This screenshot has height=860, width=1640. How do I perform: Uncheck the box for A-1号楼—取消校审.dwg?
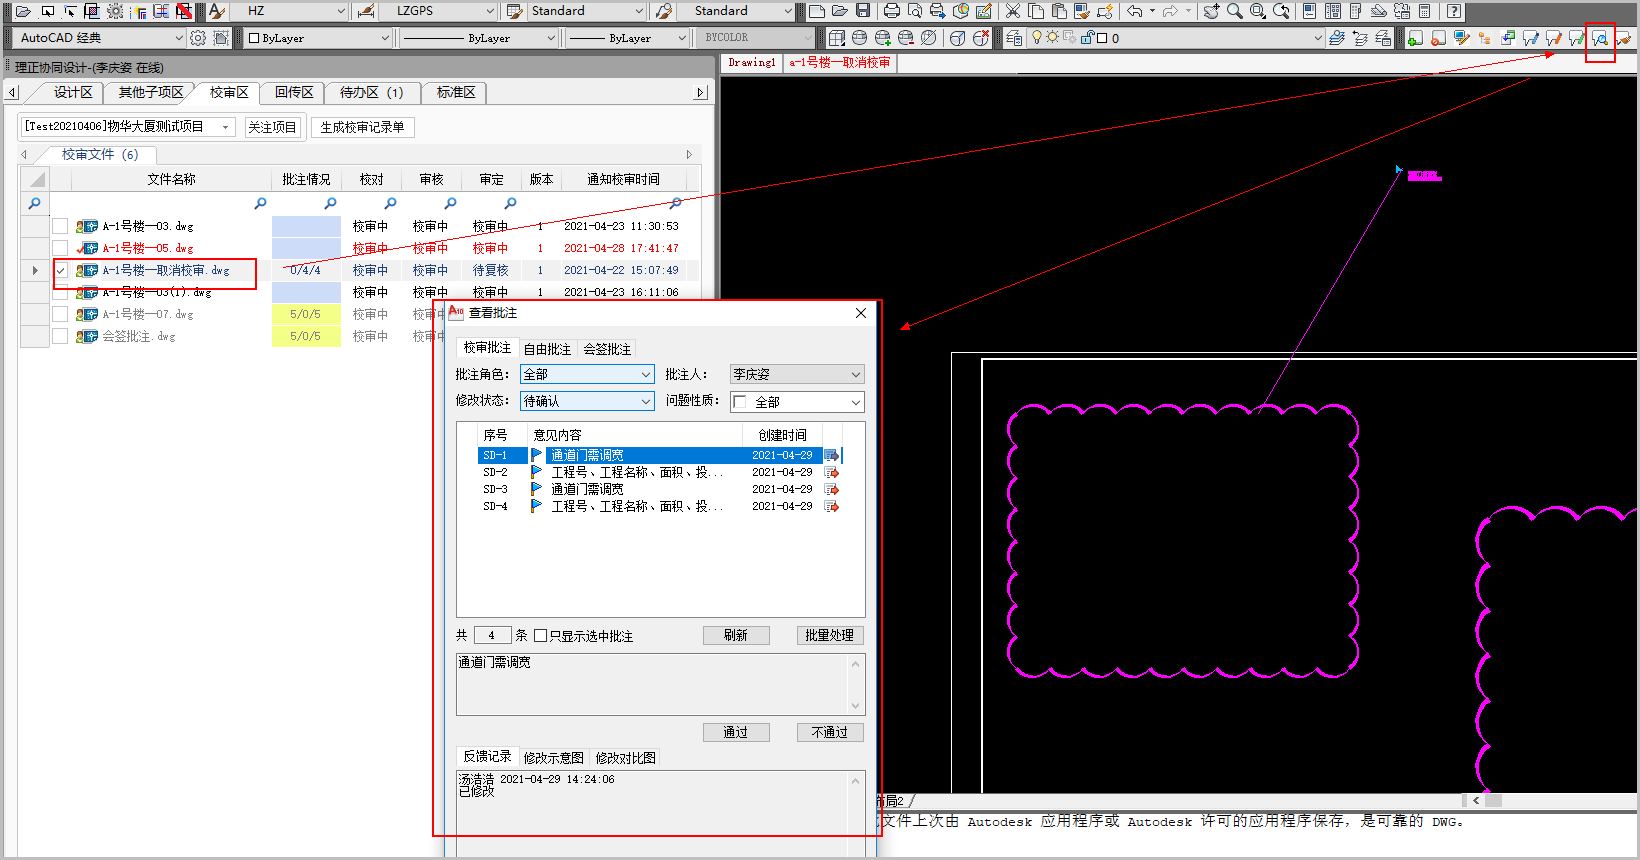click(61, 270)
